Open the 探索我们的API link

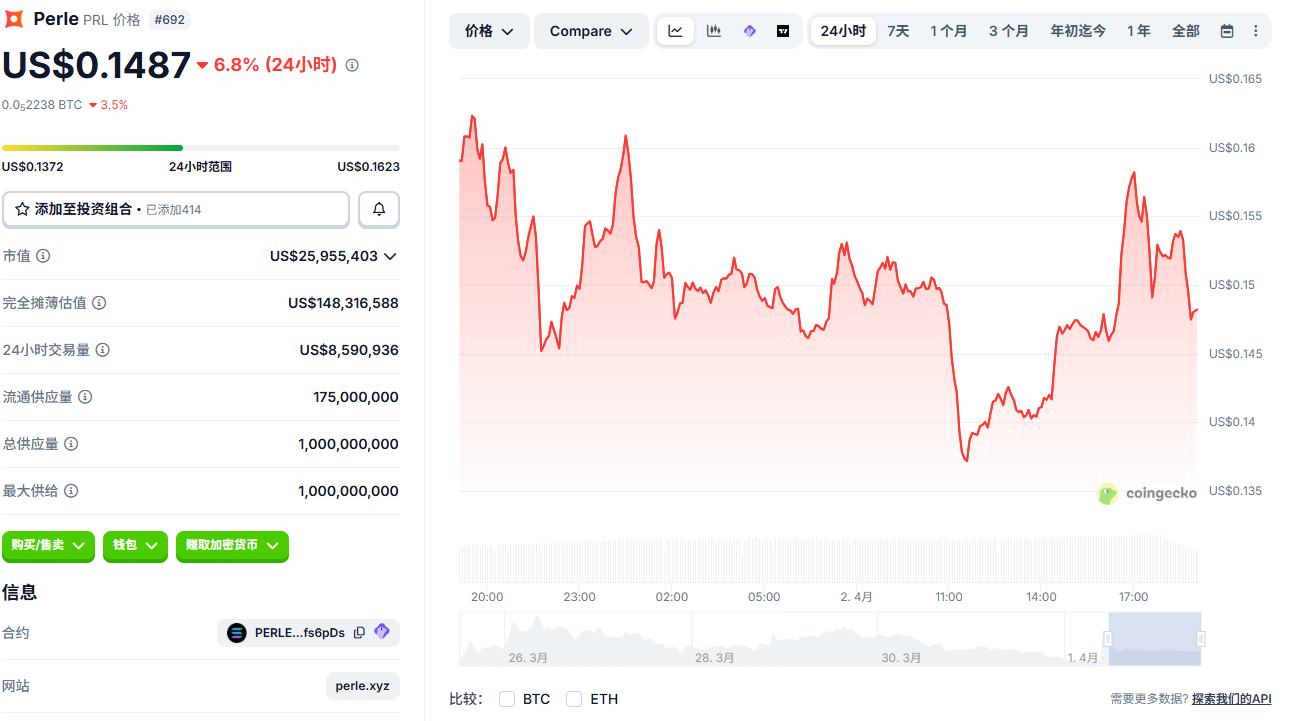tap(1231, 699)
